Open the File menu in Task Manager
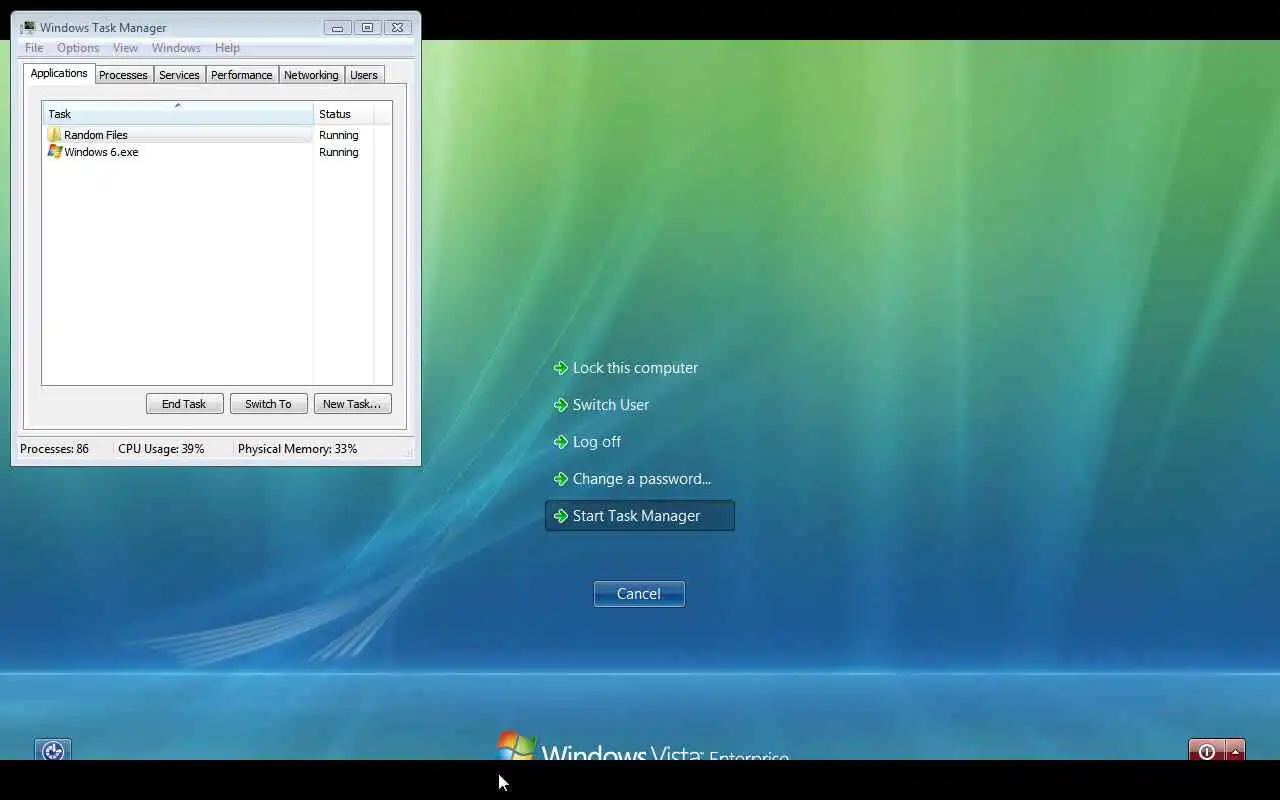Viewport: 1280px width, 800px height. point(34,48)
